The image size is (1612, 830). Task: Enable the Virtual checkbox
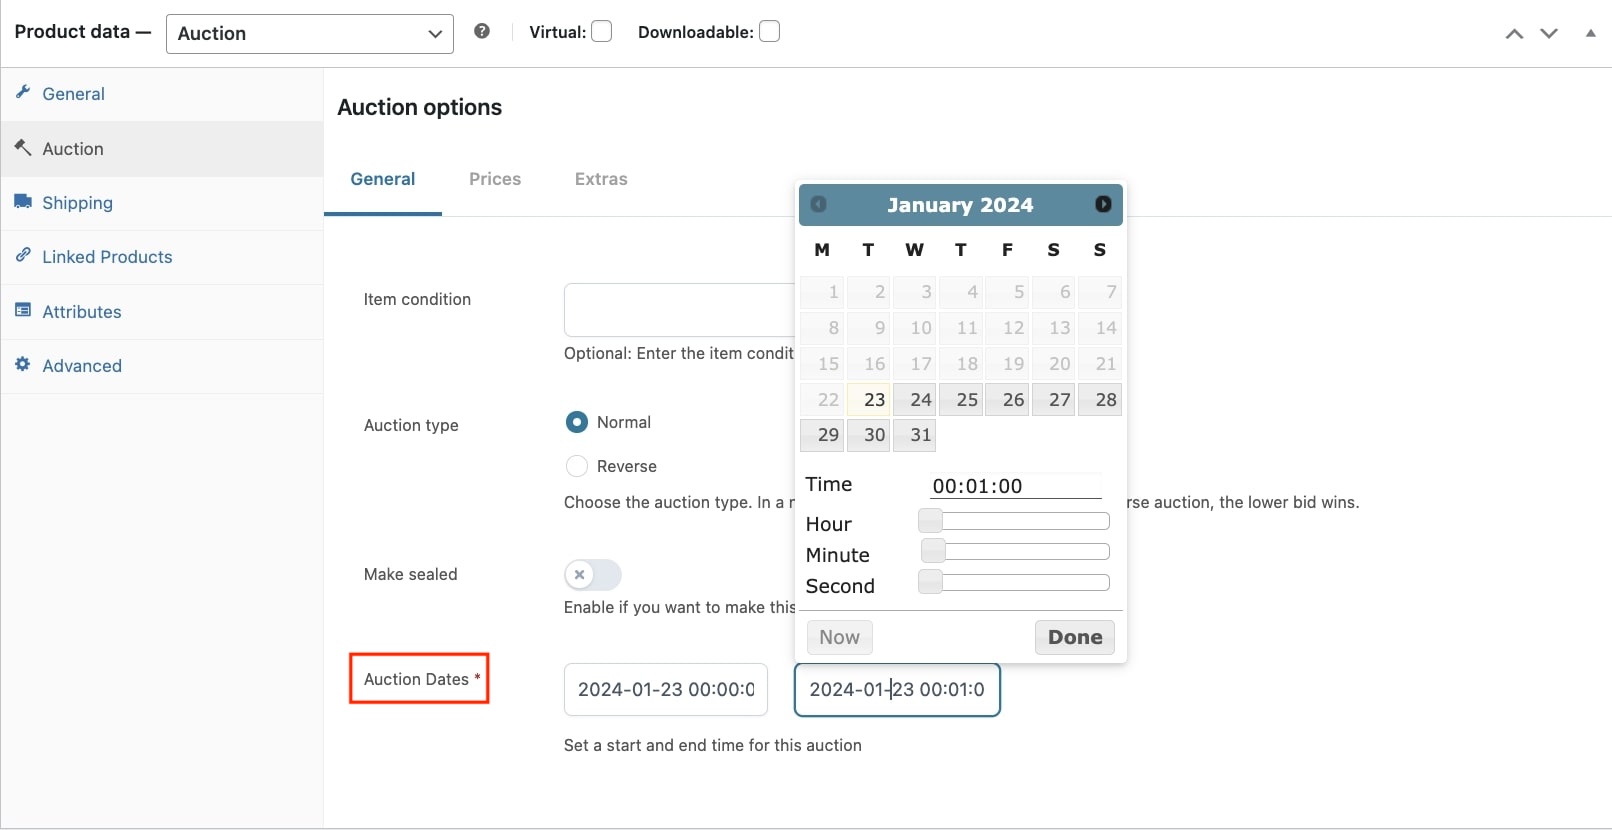601,32
